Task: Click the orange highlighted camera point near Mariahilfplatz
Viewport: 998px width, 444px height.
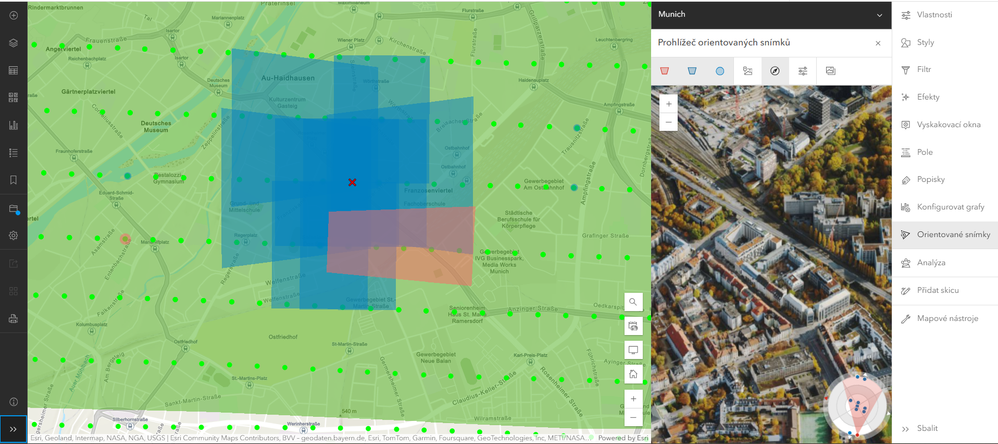Action: click(125, 239)
